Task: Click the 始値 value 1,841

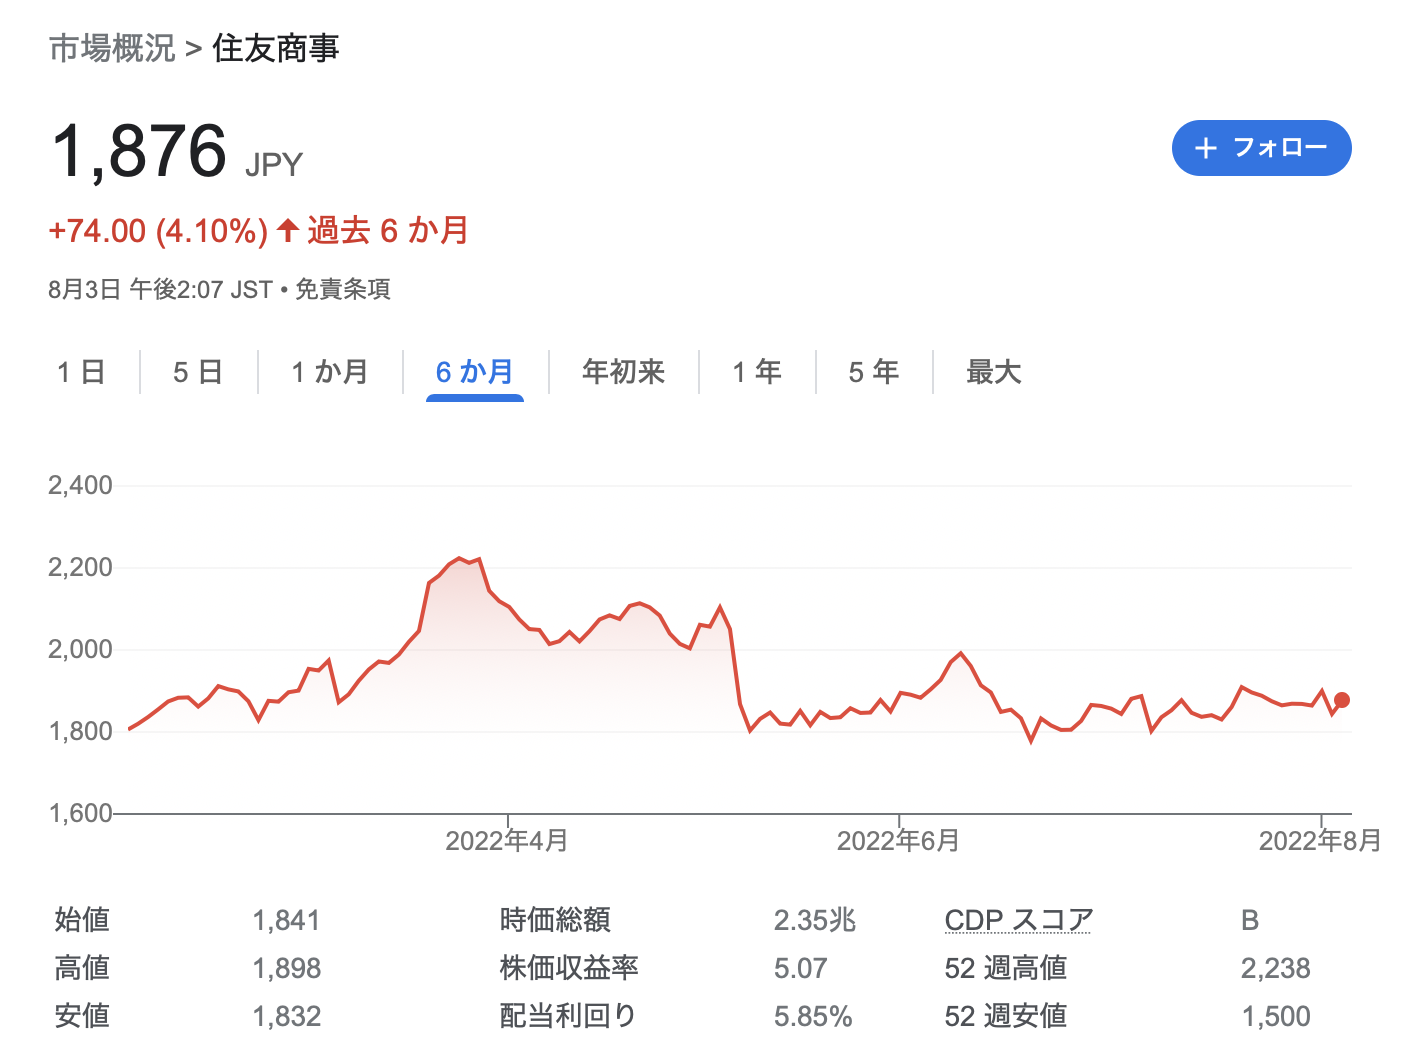Action: tap(286, 920)
